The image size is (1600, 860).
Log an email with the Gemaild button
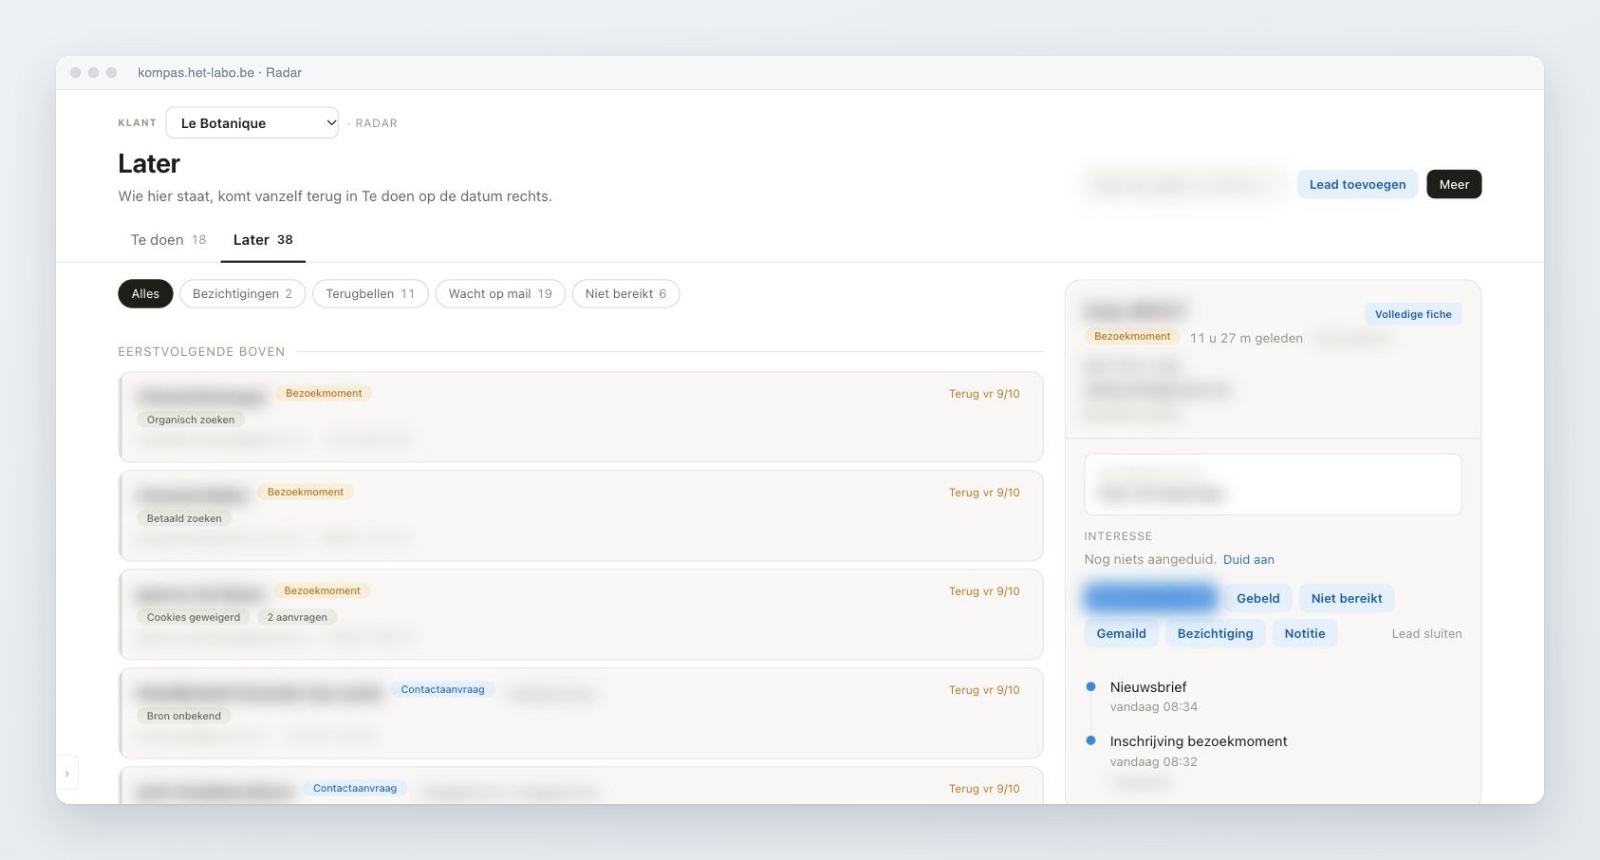(x=1121, y=633)
